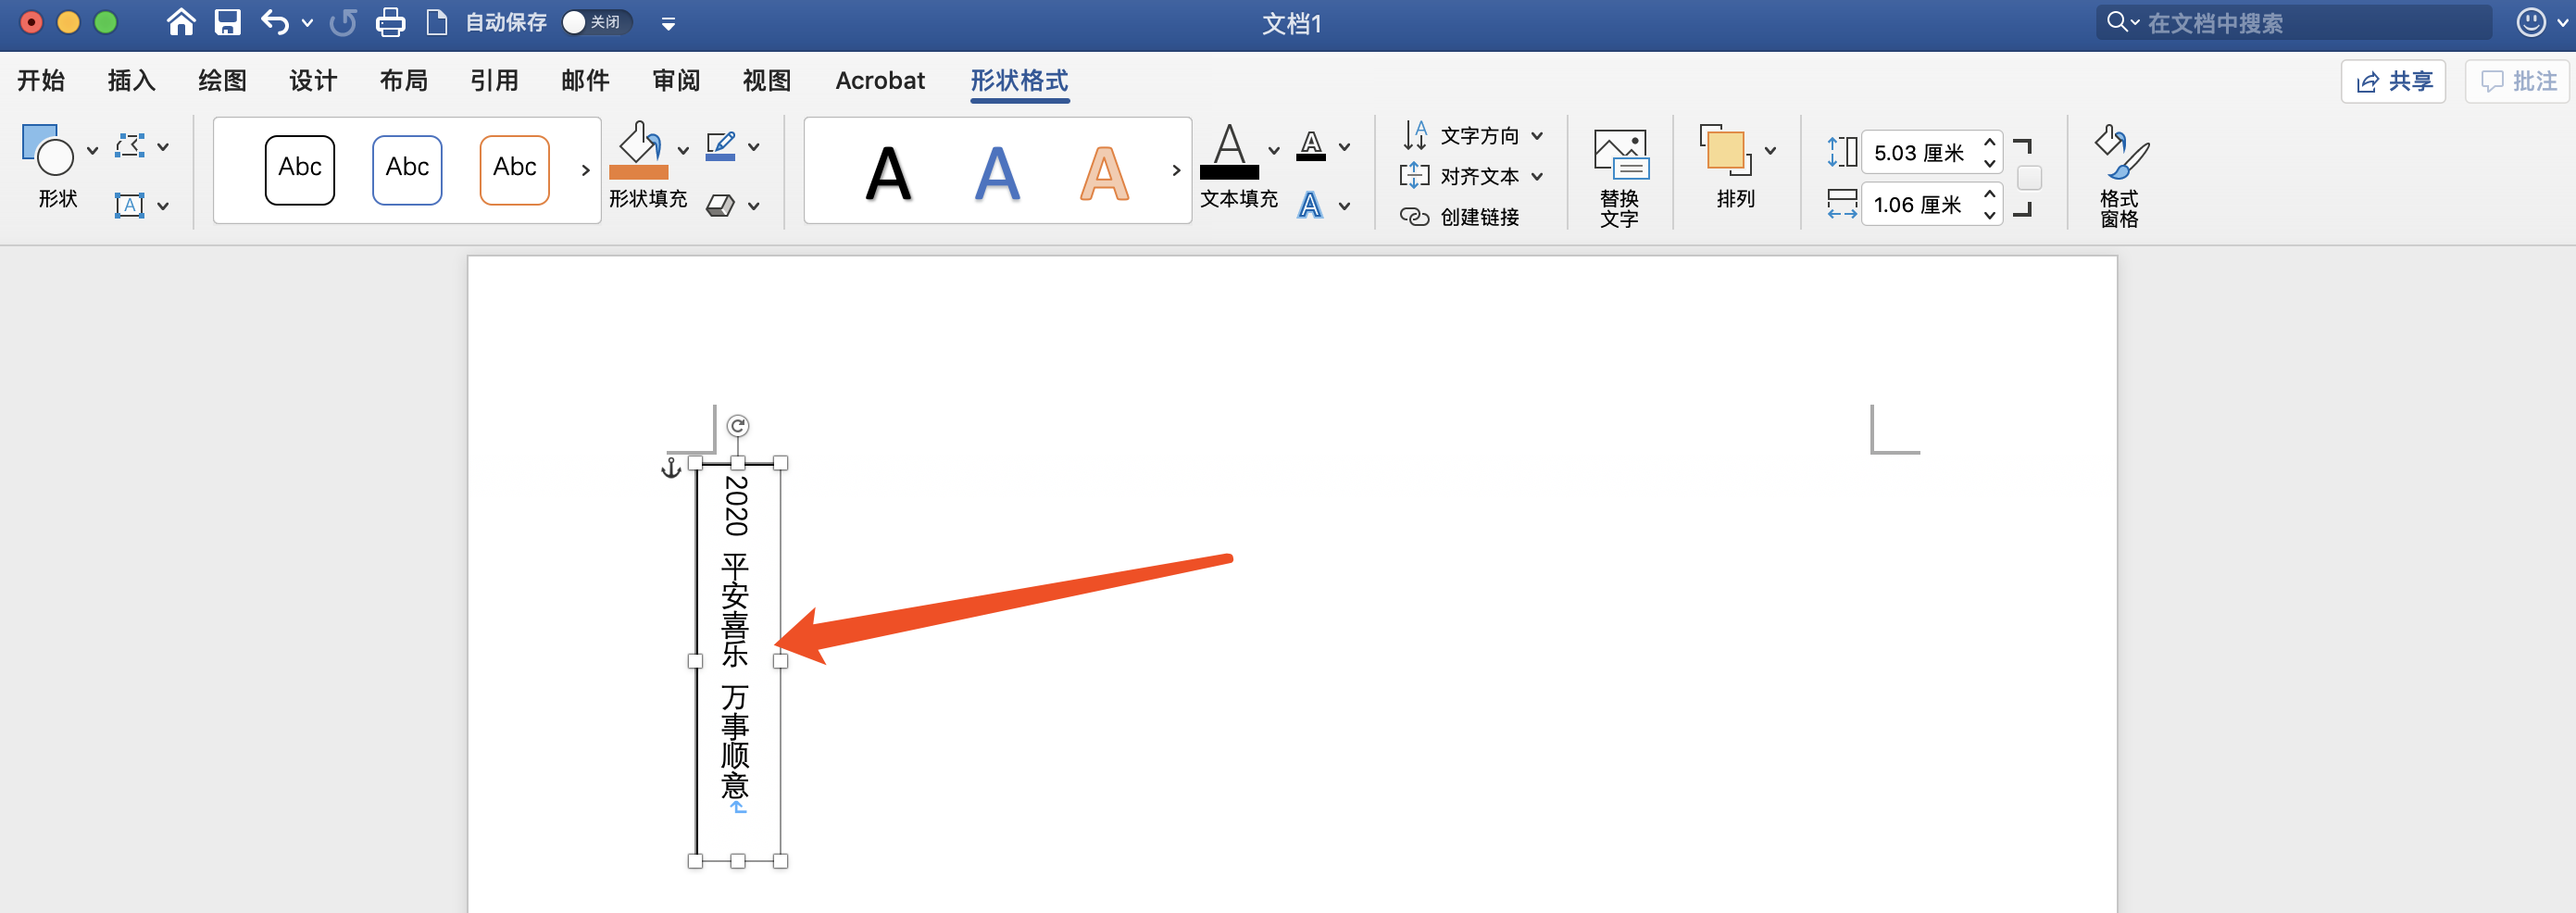Open the customize quick access toolbar dropdown

[669, 23]
